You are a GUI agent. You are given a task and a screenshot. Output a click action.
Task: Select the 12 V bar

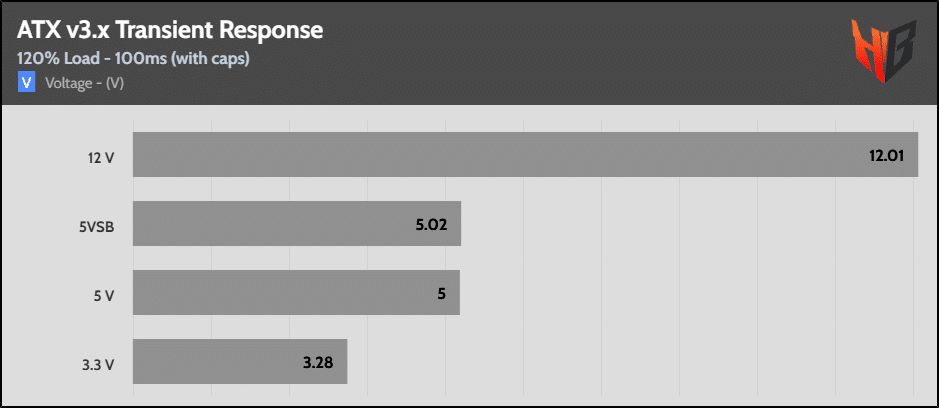[x=525, y=155]
